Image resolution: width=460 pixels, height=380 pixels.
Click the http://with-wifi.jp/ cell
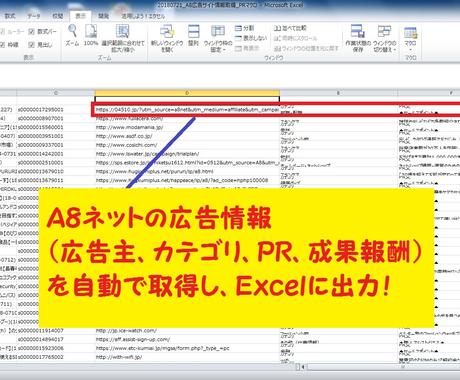click(x=187, y=357)
